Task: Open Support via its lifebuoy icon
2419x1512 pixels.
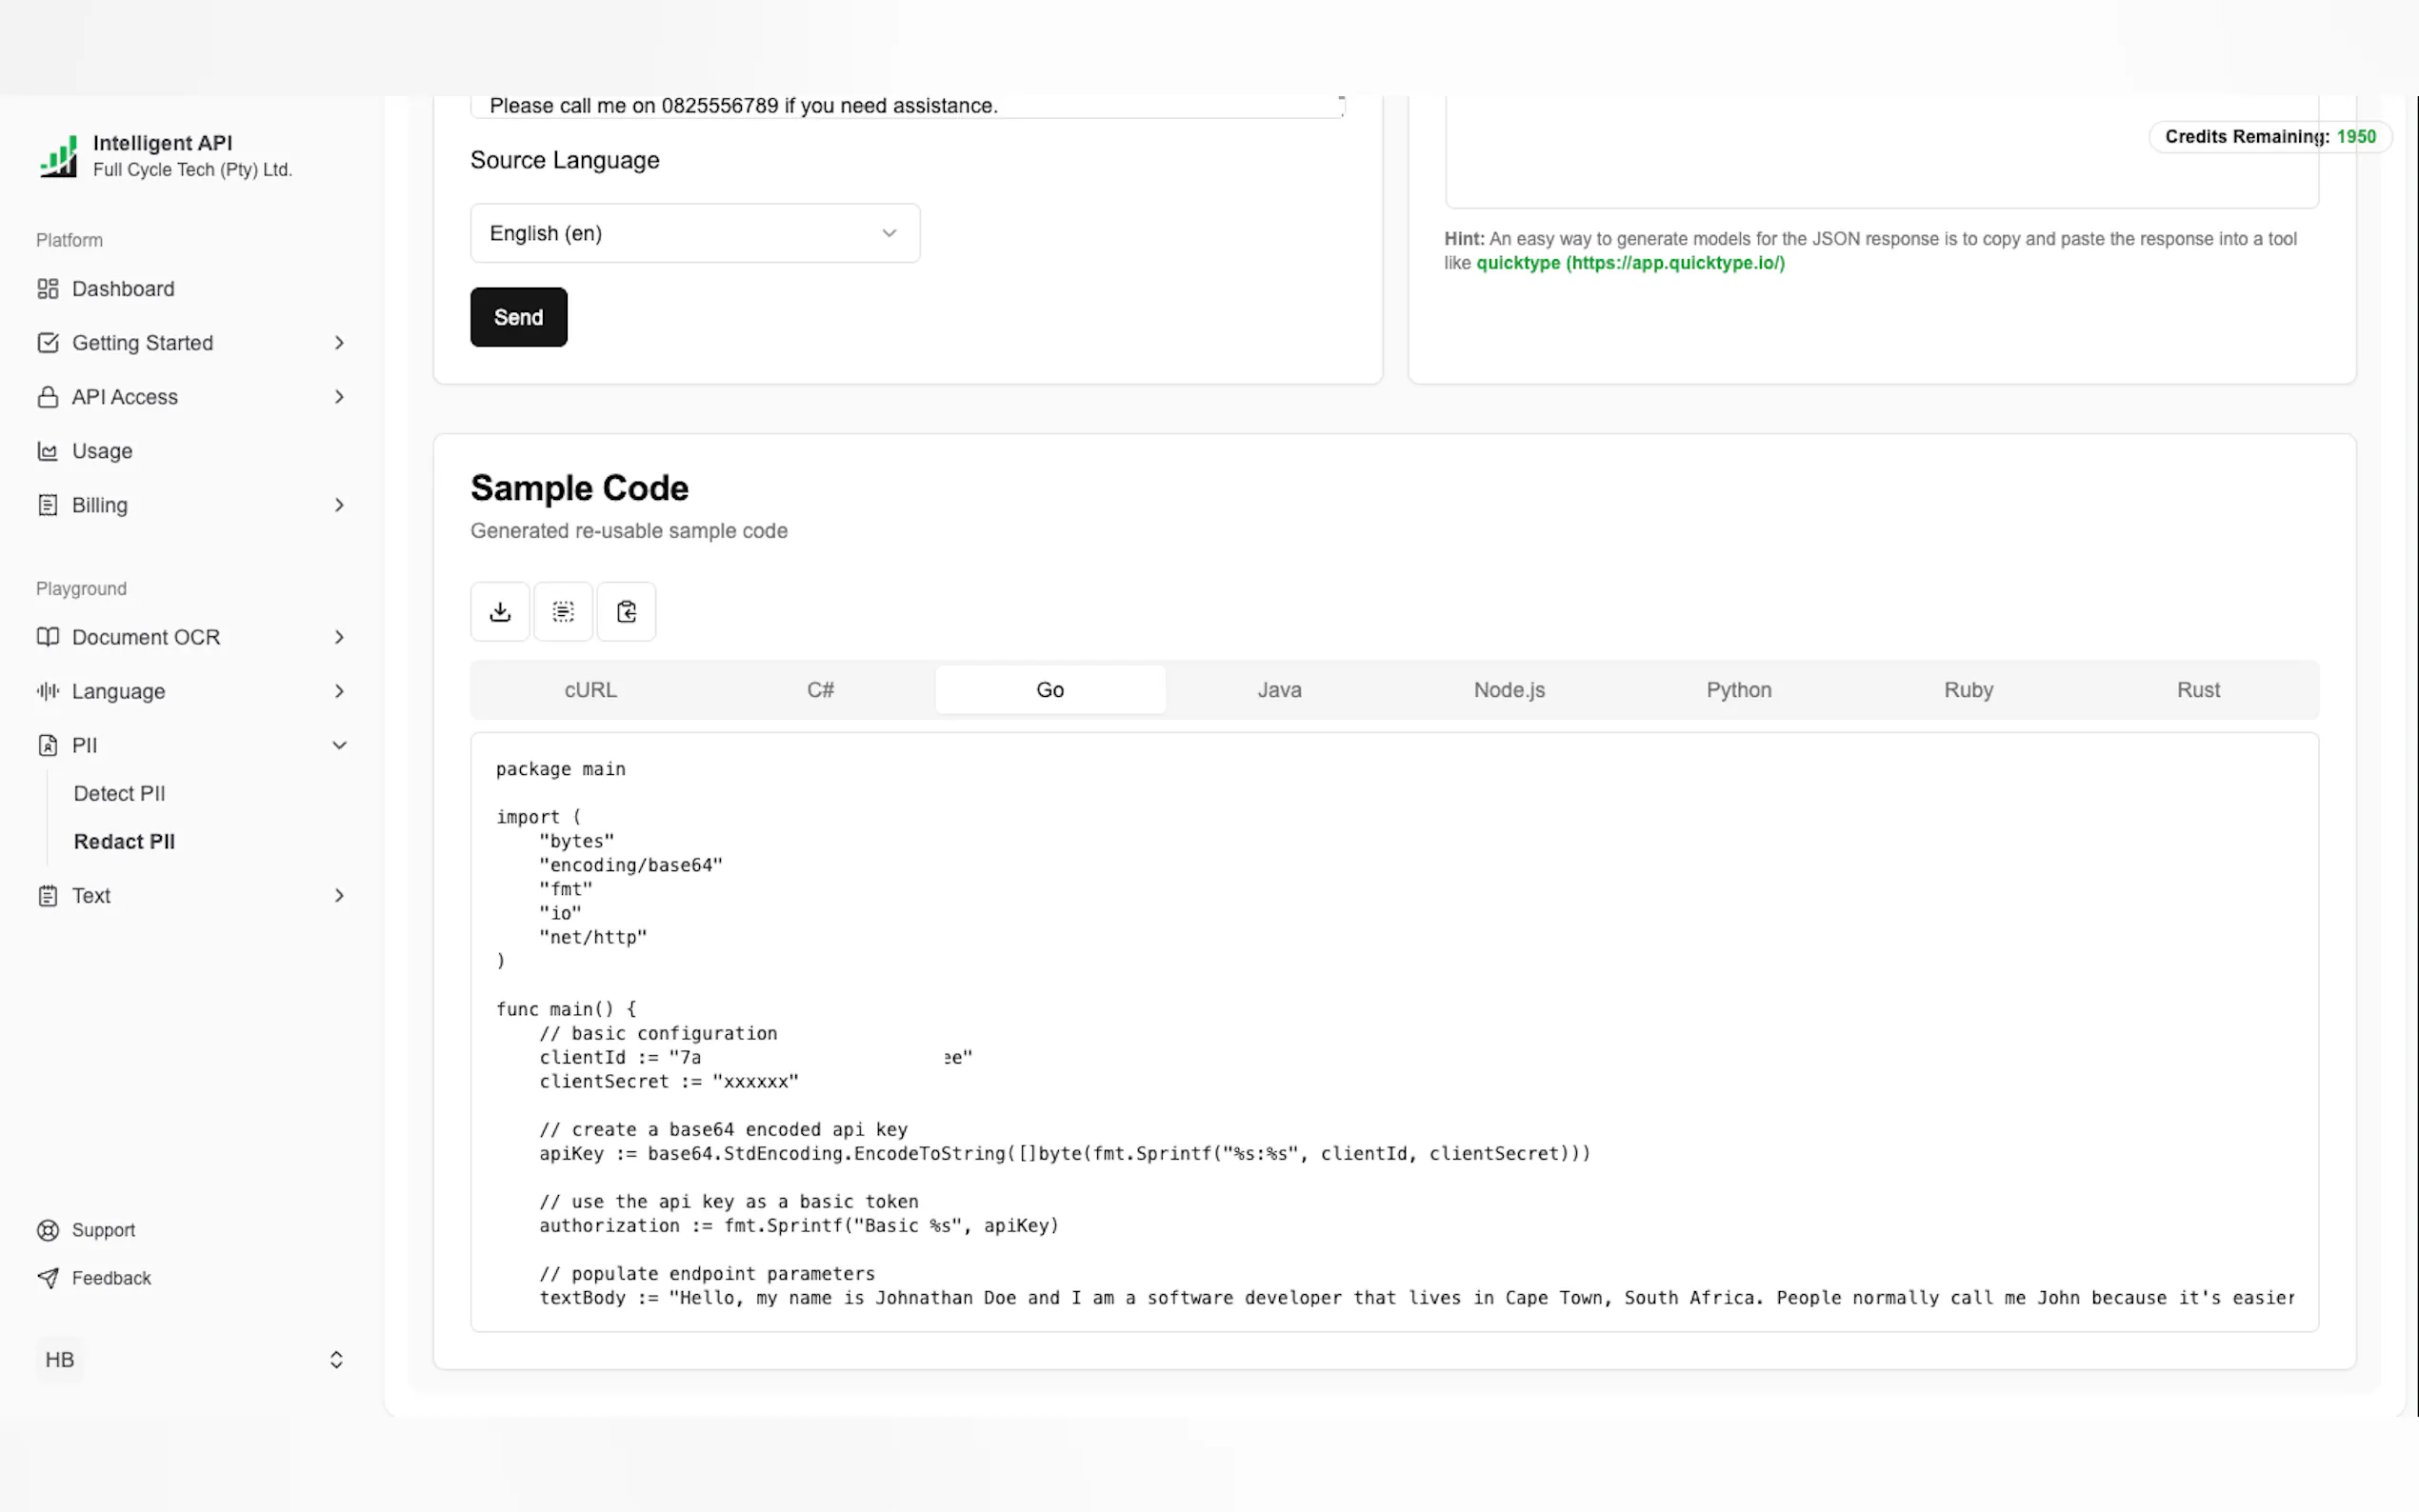Action: 48,1230
